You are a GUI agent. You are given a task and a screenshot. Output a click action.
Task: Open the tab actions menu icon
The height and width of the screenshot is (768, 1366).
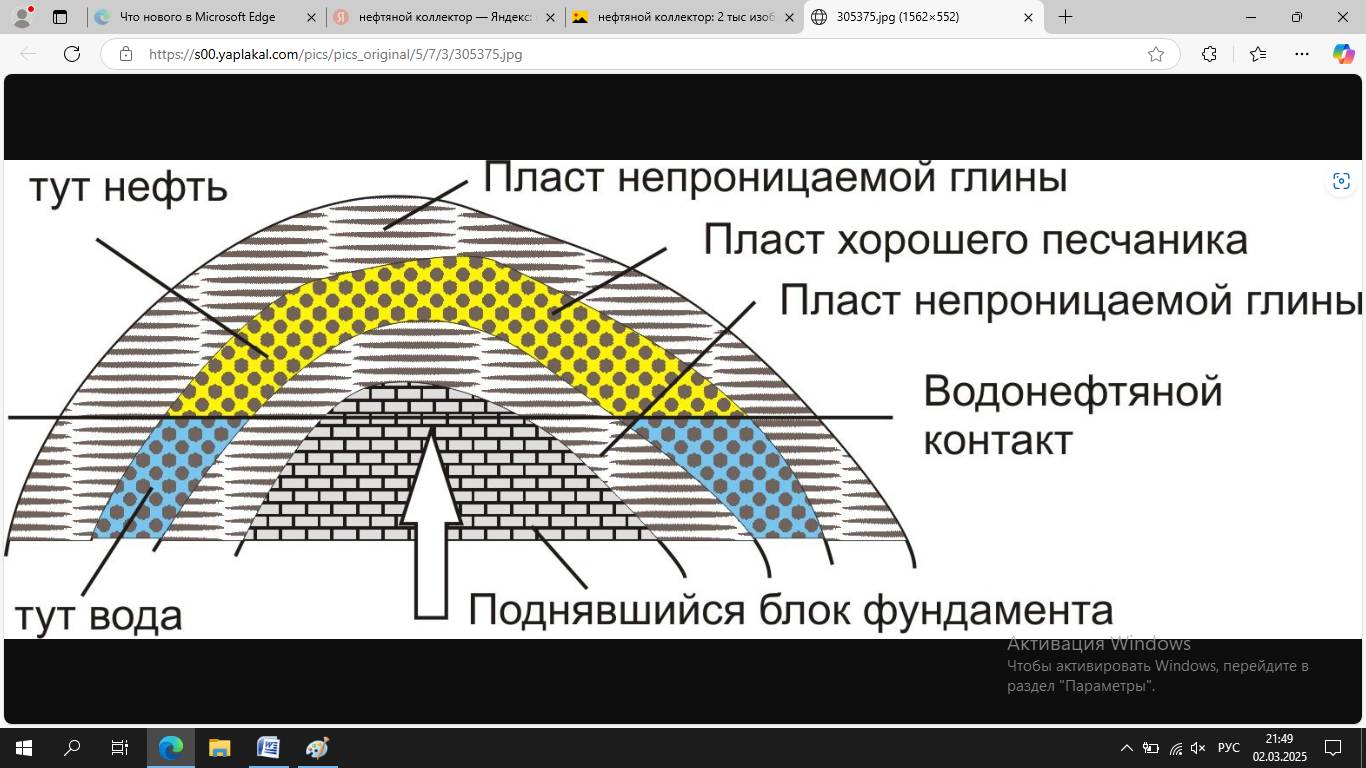(60, 17)
